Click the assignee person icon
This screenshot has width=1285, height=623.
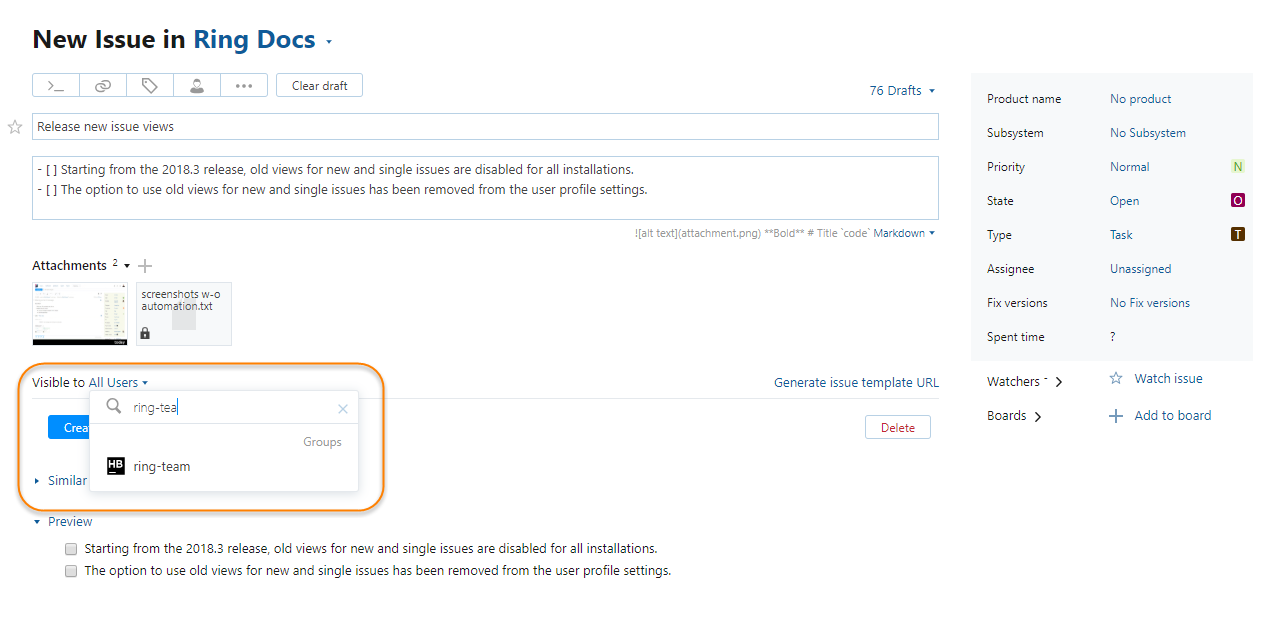click(197, 86)
